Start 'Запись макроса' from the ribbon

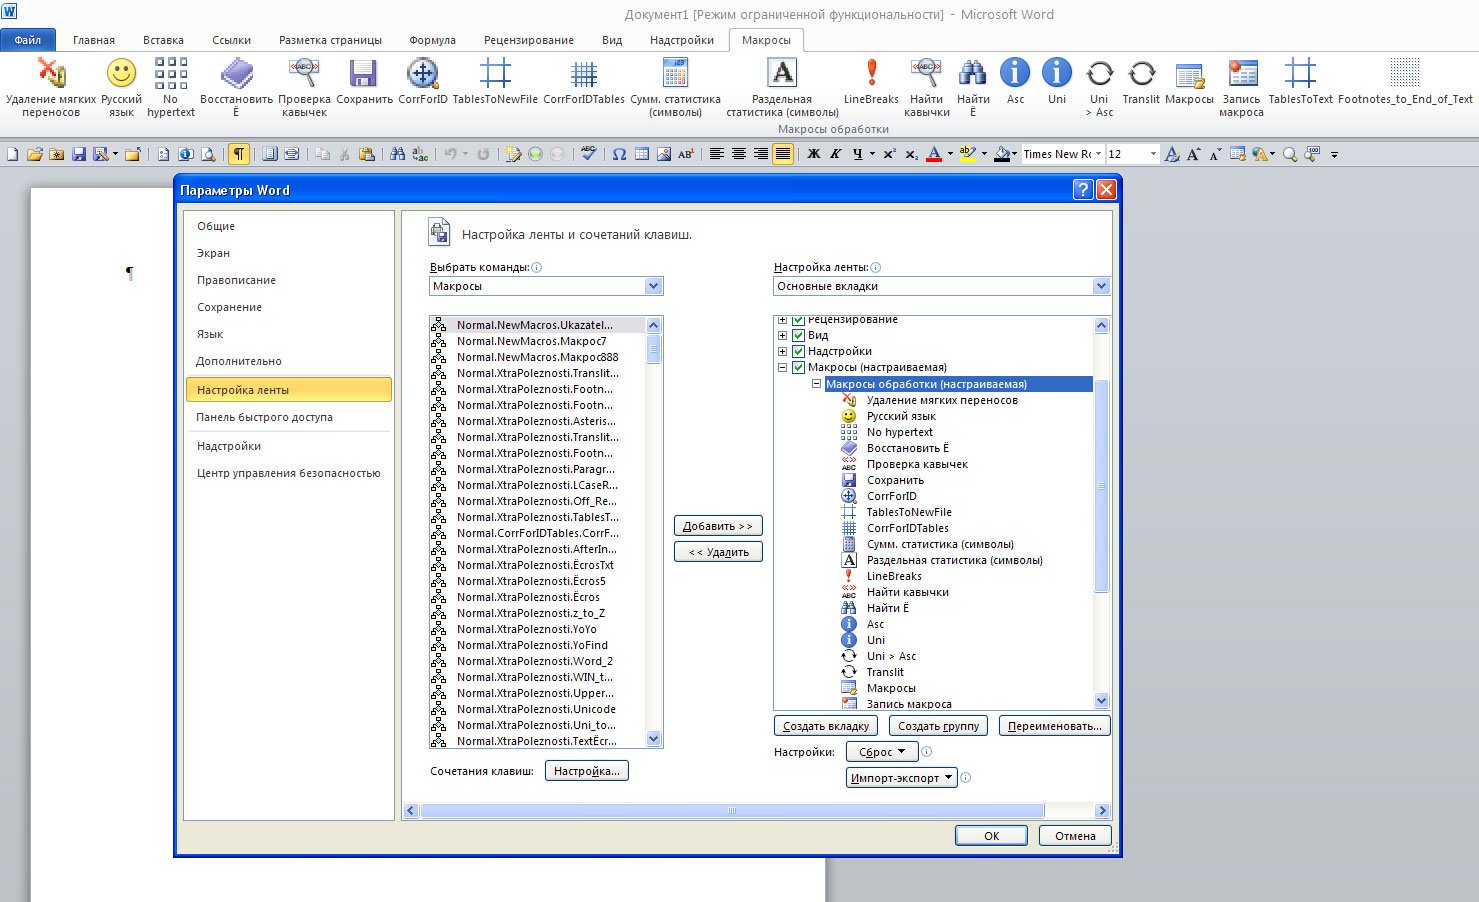click(x=1241, y=87)
